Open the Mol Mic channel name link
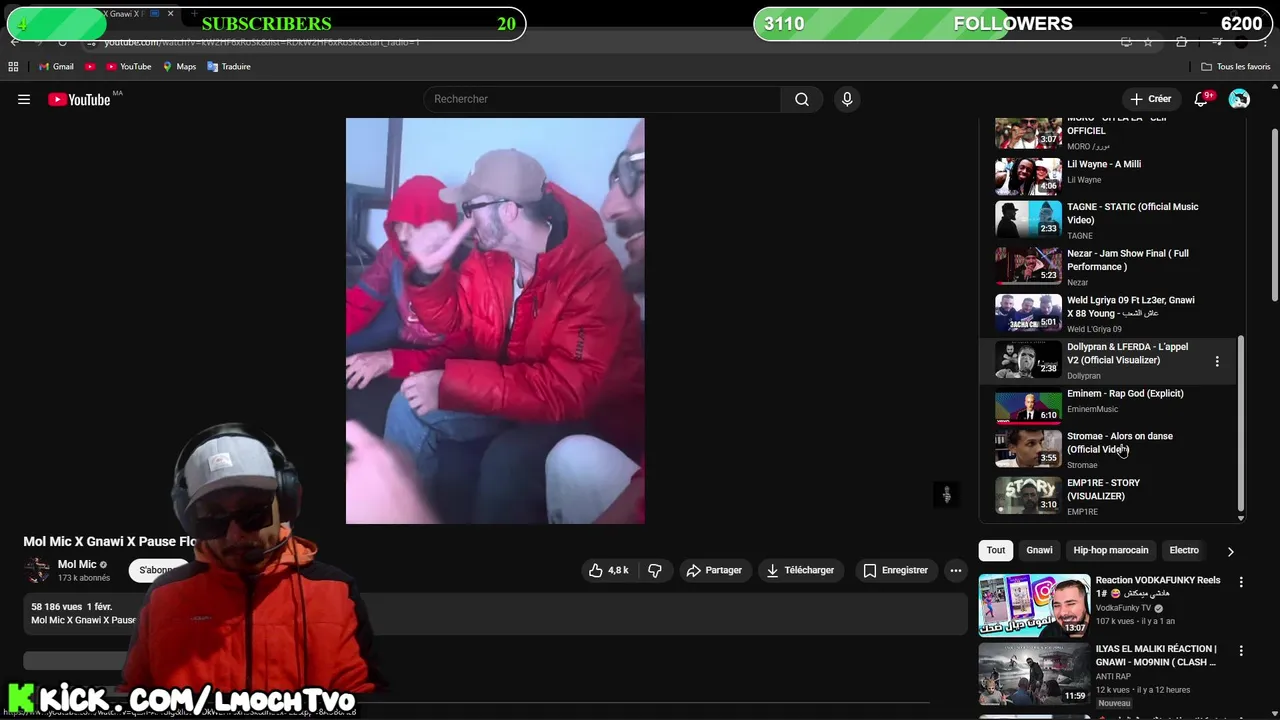This screenshot has height=720, width=1280. (x=77, y=564)
